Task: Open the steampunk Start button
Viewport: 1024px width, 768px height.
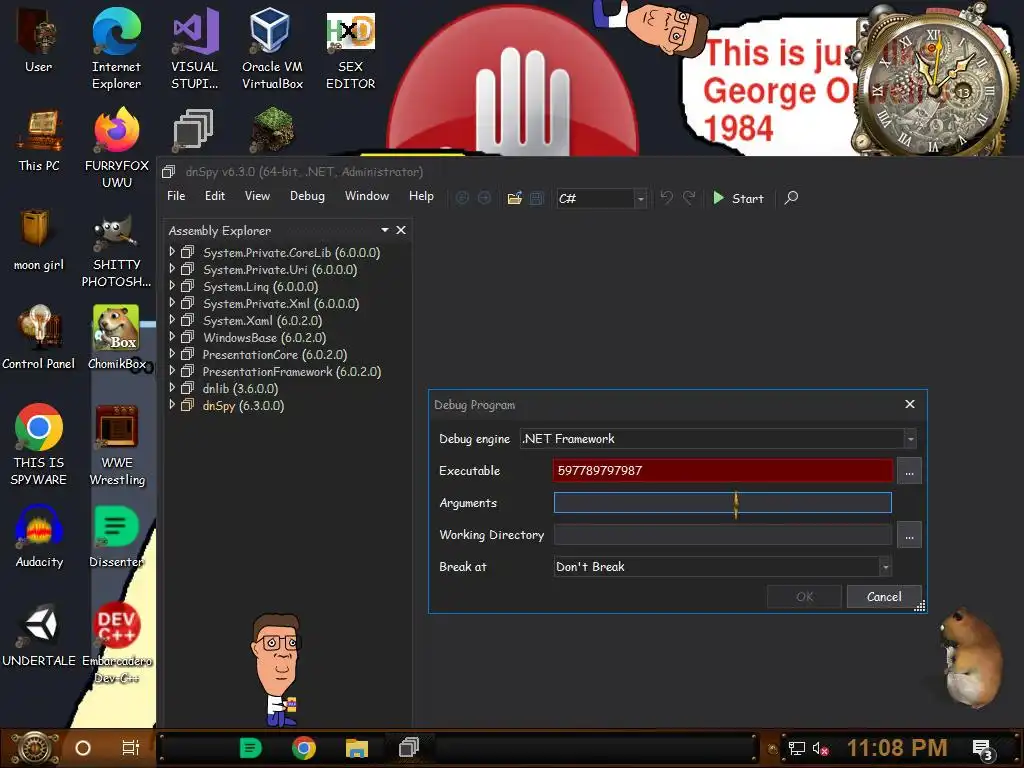Action: pyautogui.click(x=35, y=748)
